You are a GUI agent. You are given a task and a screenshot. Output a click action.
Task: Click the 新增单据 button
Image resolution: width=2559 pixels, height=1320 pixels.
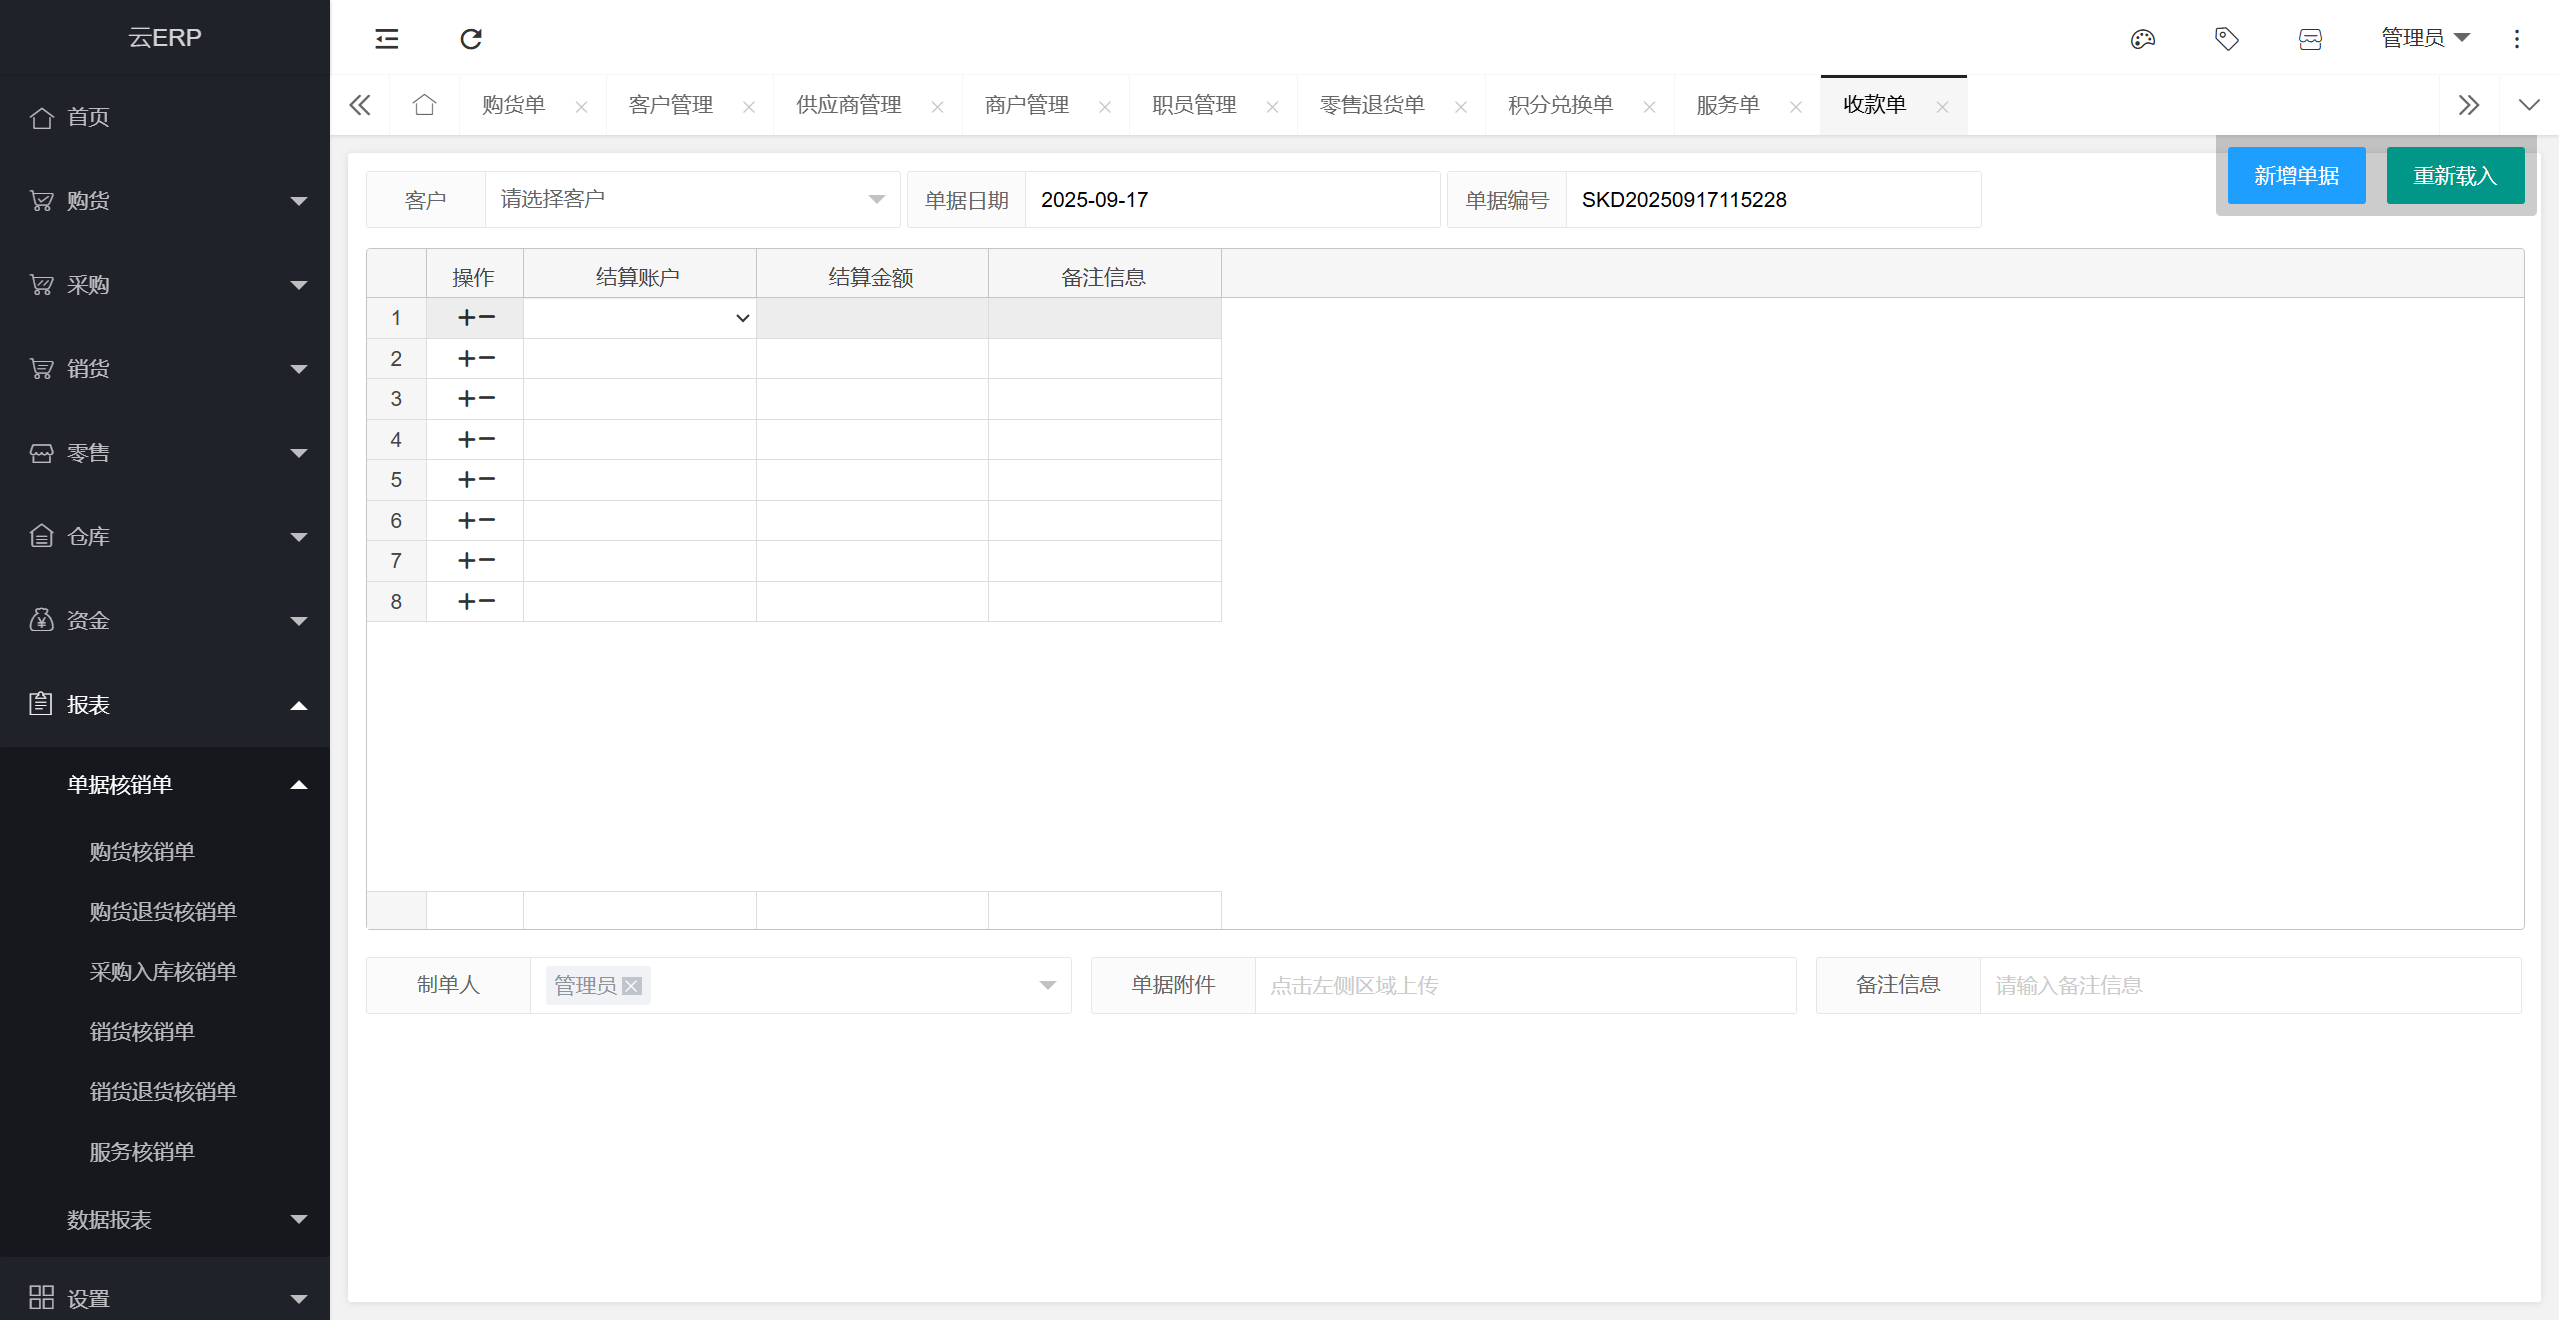tap(2296, 175)
